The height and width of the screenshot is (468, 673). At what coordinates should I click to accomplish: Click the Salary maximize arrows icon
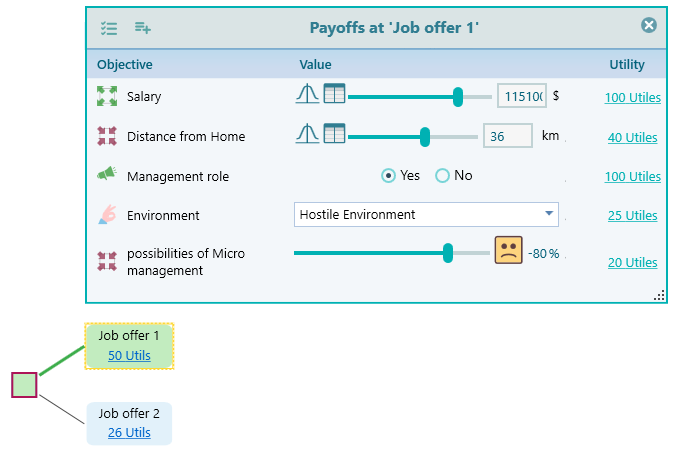(107, 97)
